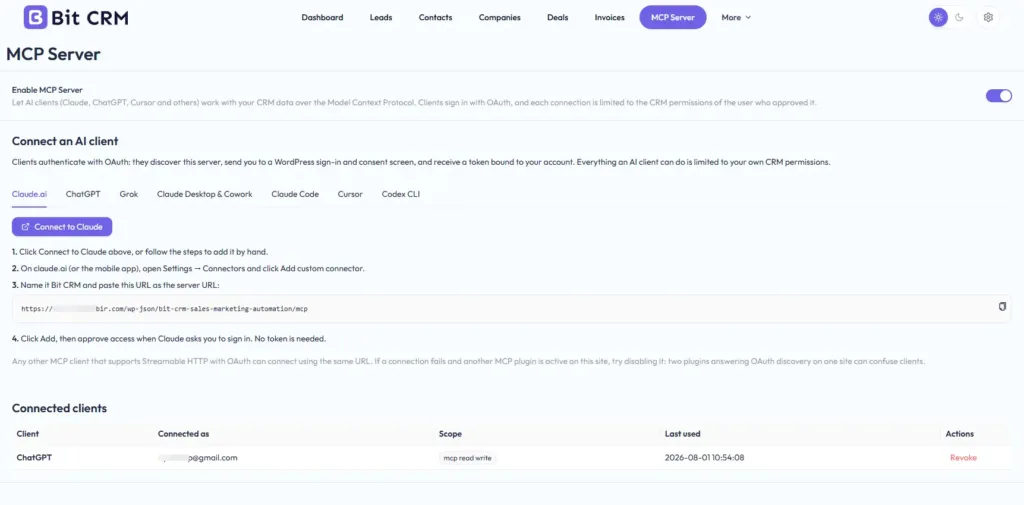Open the settings gear icon
The height and width of the screenshot is (505, 1024).
[988, 18]
